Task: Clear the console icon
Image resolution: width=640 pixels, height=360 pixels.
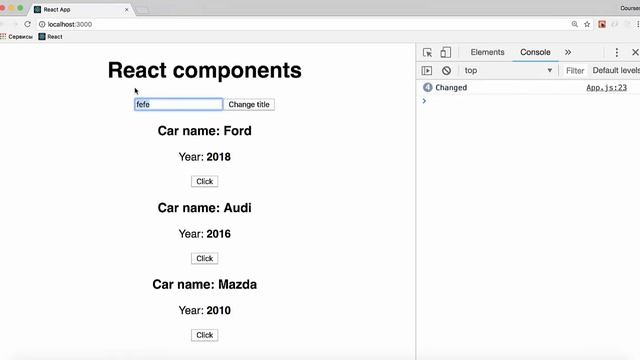Action: point(446,71)
